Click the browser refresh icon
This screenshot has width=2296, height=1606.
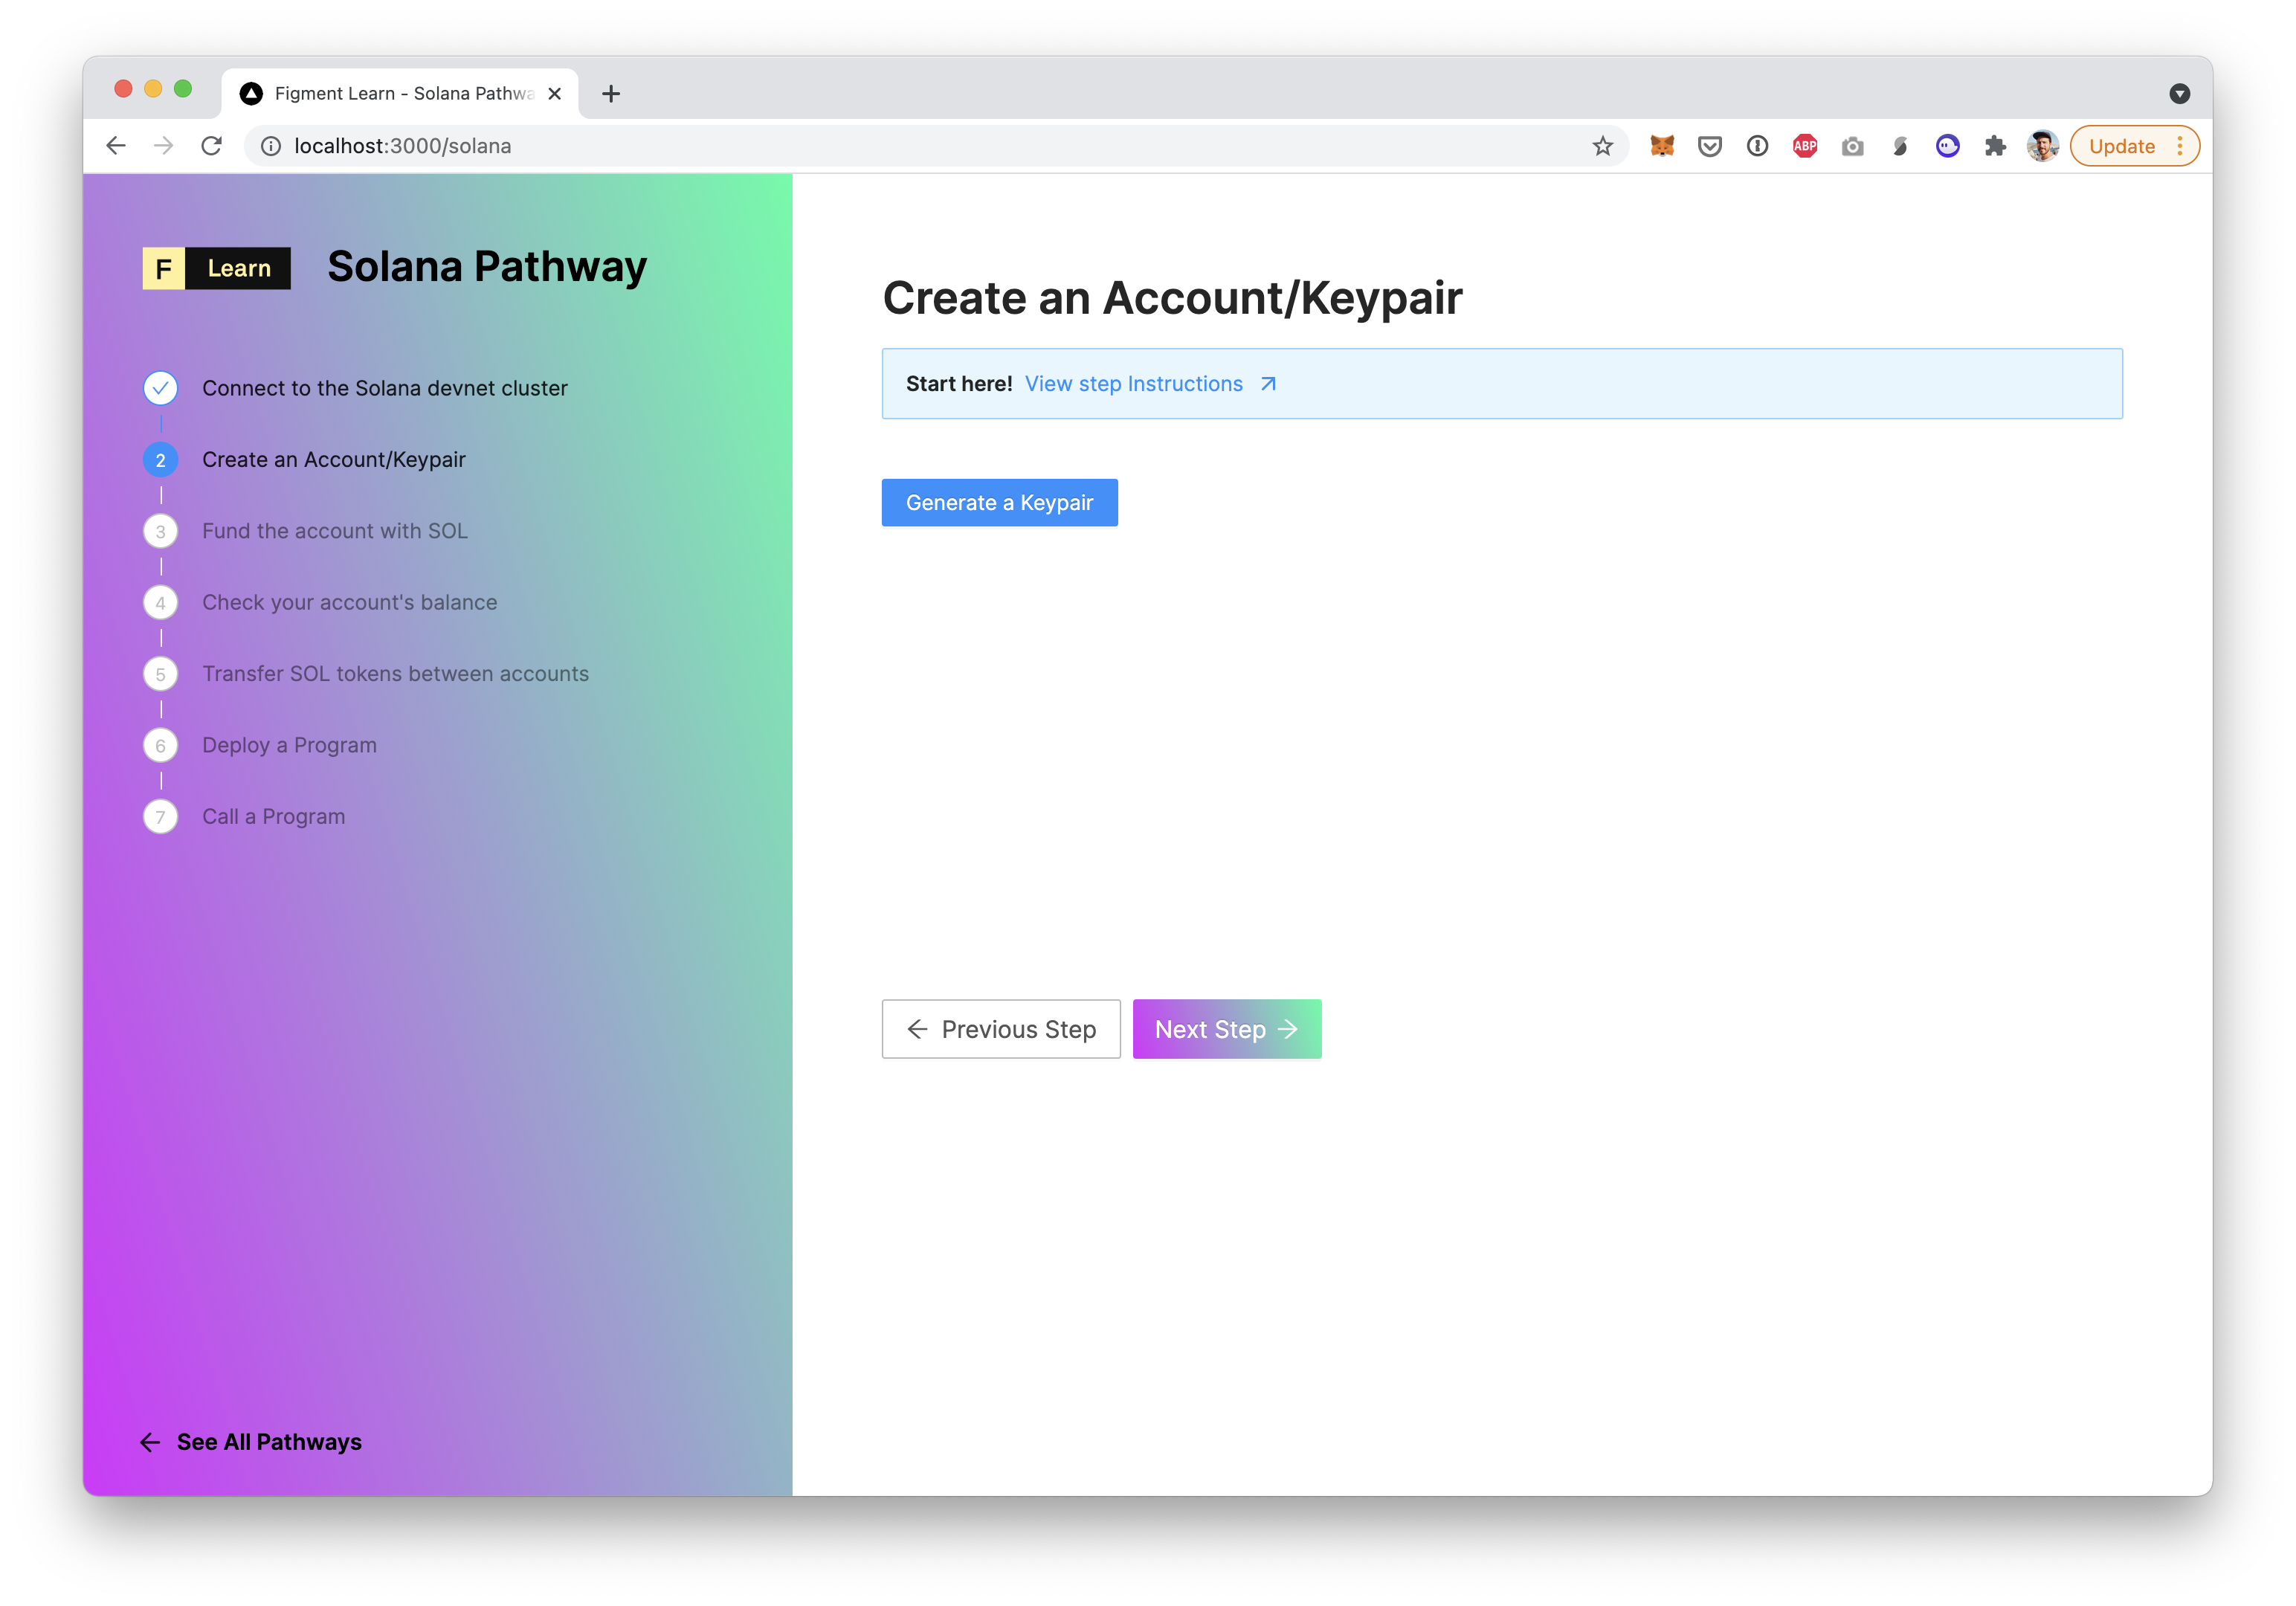211,145
